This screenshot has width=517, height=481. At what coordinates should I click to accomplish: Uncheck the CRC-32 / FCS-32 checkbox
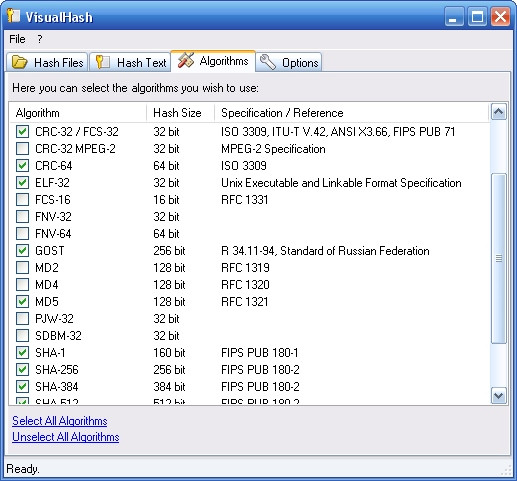tap(22, 132)
